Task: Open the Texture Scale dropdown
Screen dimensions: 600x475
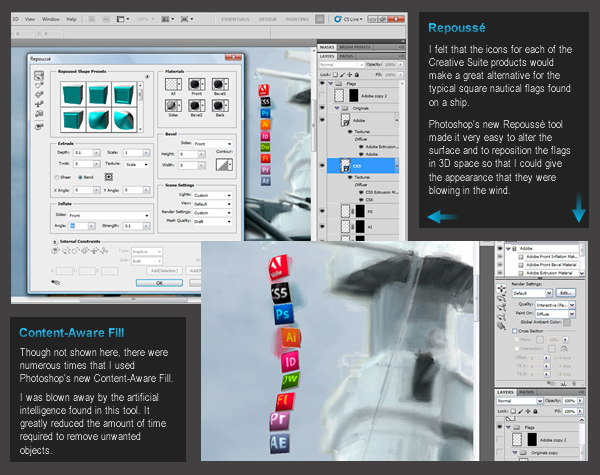Action: coord(137,164)
